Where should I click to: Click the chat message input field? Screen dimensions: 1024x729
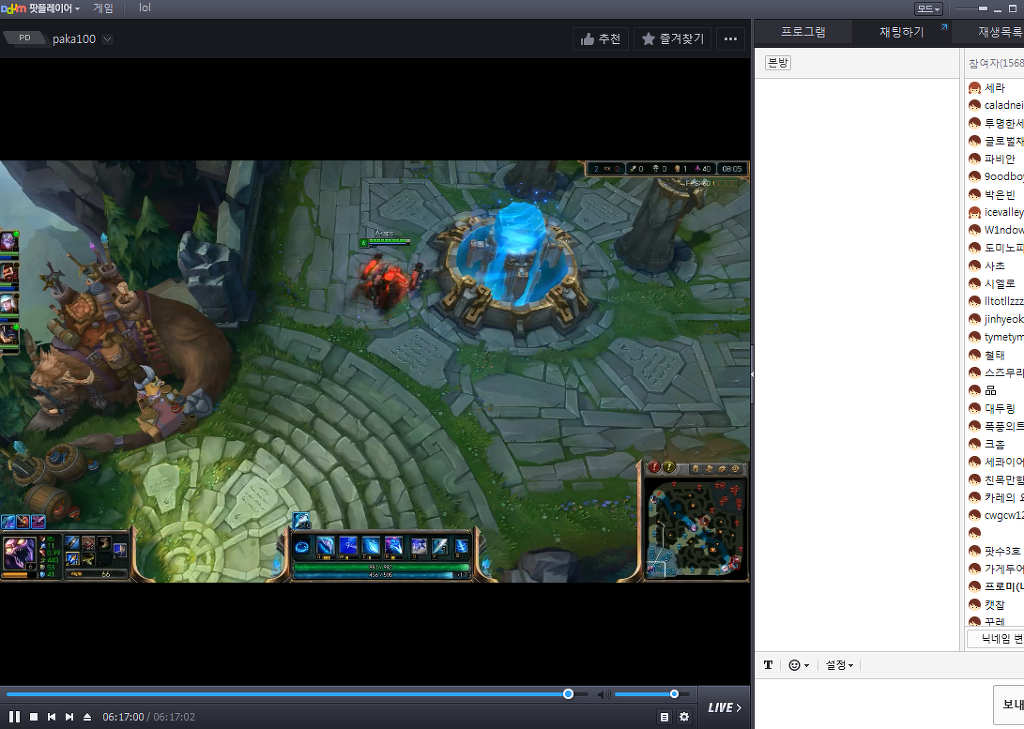pyautogui.click(x=874, y=703)
